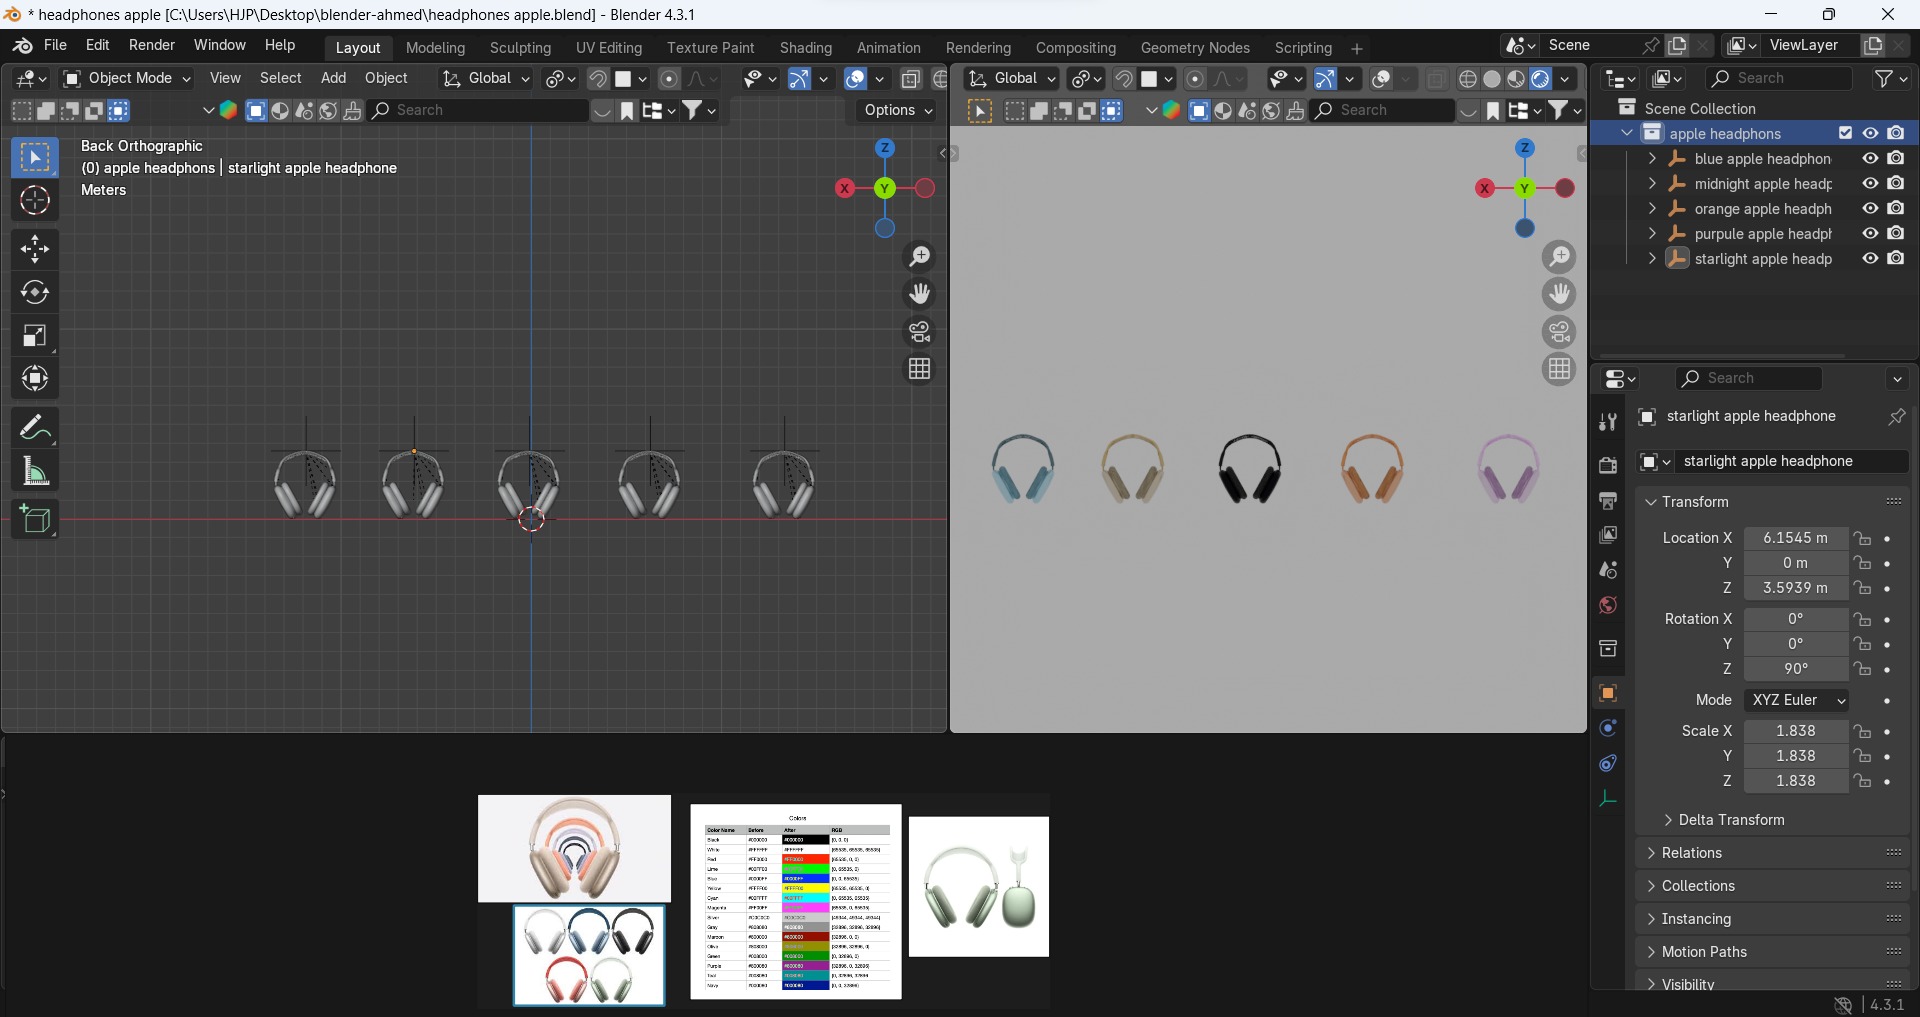Open the Scene properties tab
This screenshot has width=1920, height=1017.
click(x=1608, y=570)
